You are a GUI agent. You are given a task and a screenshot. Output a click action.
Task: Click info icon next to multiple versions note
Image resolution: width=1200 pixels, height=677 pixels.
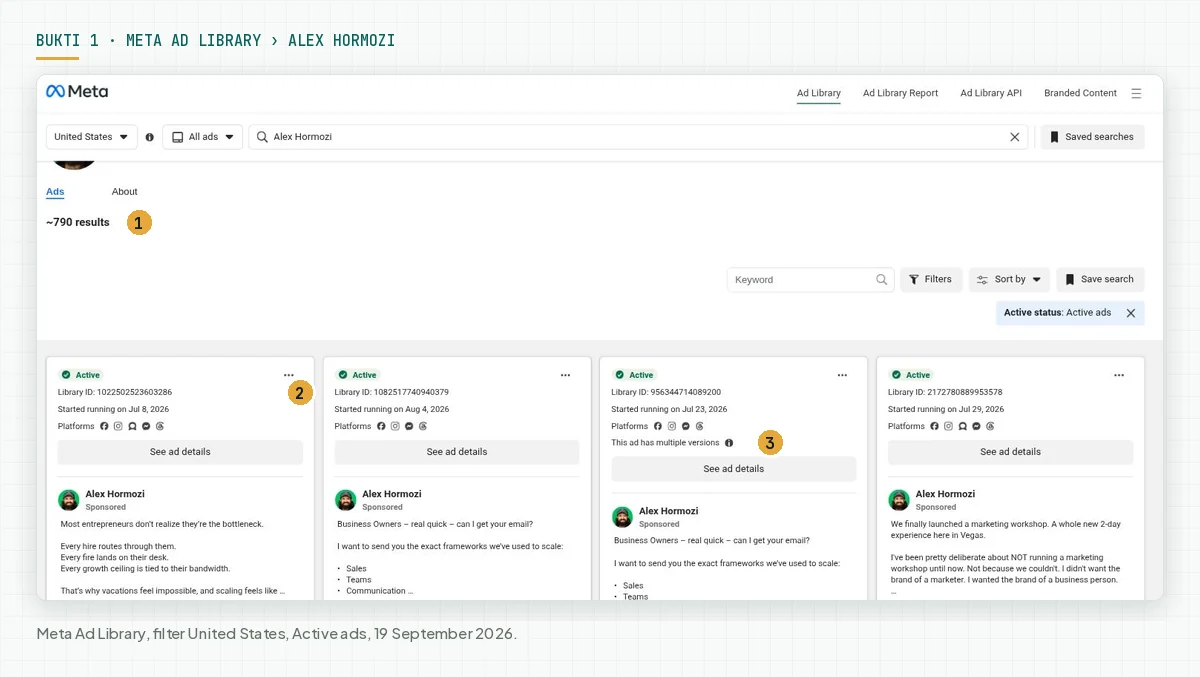pos(729,443)
